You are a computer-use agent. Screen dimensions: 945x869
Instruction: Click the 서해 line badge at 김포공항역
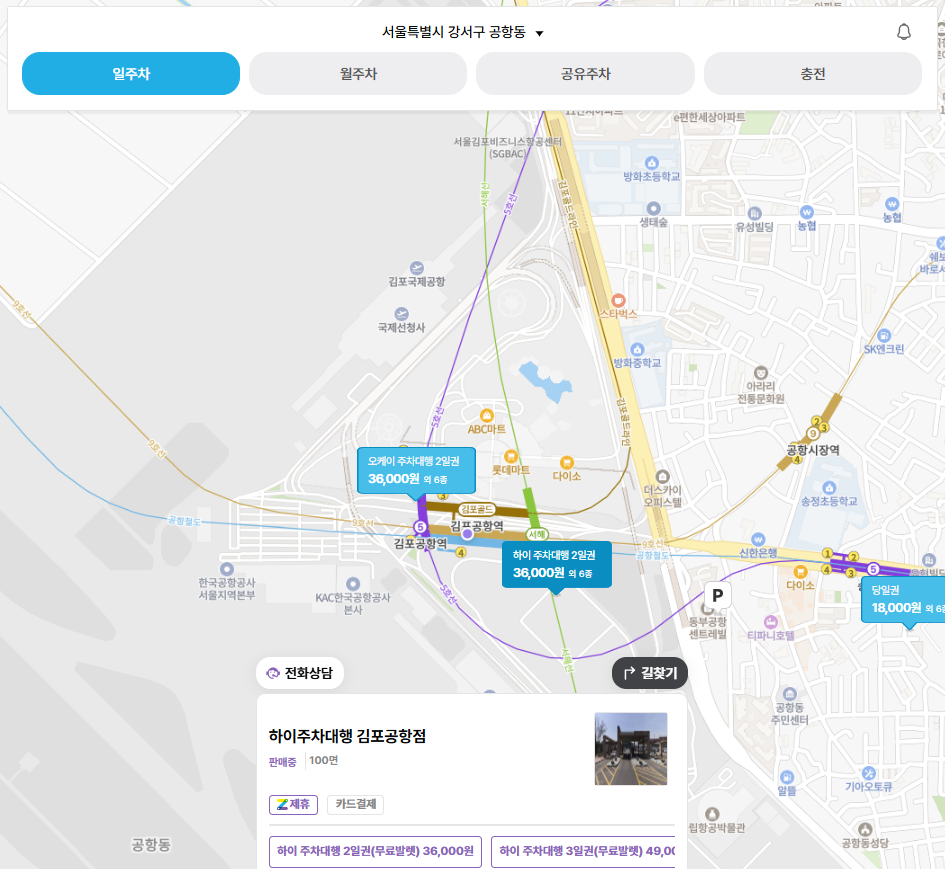536,534
